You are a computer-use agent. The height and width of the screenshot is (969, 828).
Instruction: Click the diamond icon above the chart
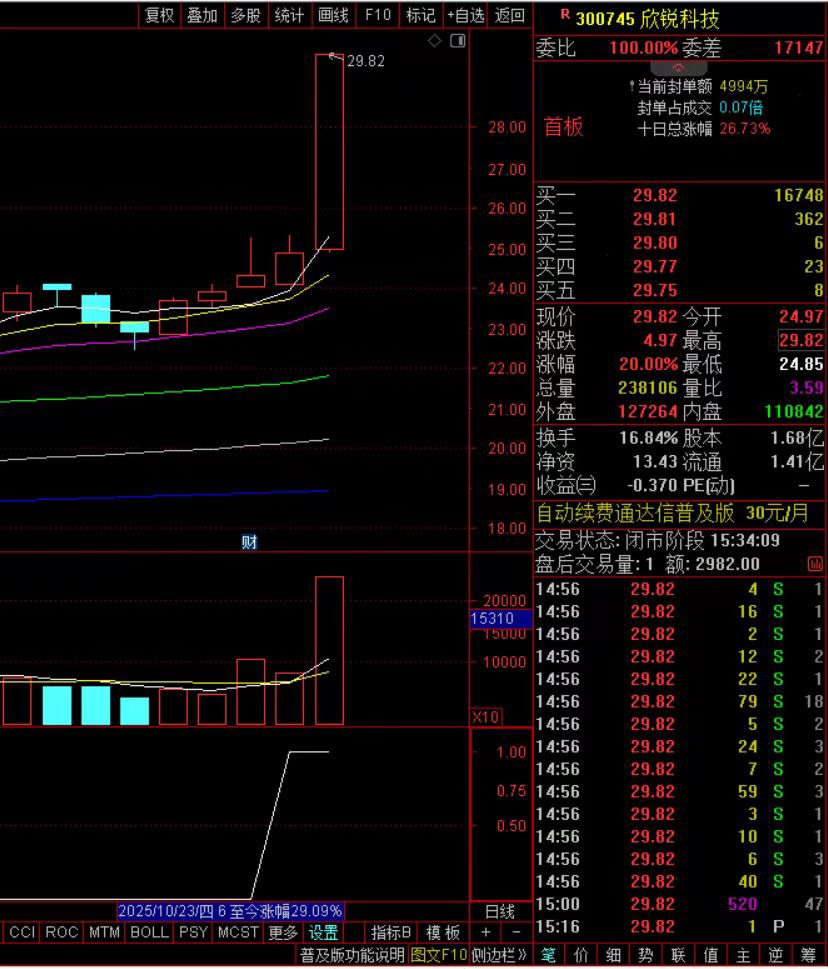tap(434, 41)
